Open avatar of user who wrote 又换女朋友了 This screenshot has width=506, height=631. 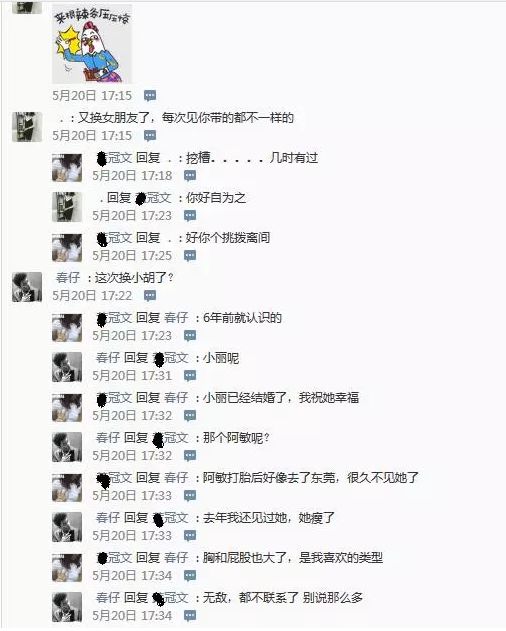[x=27, y=127]
